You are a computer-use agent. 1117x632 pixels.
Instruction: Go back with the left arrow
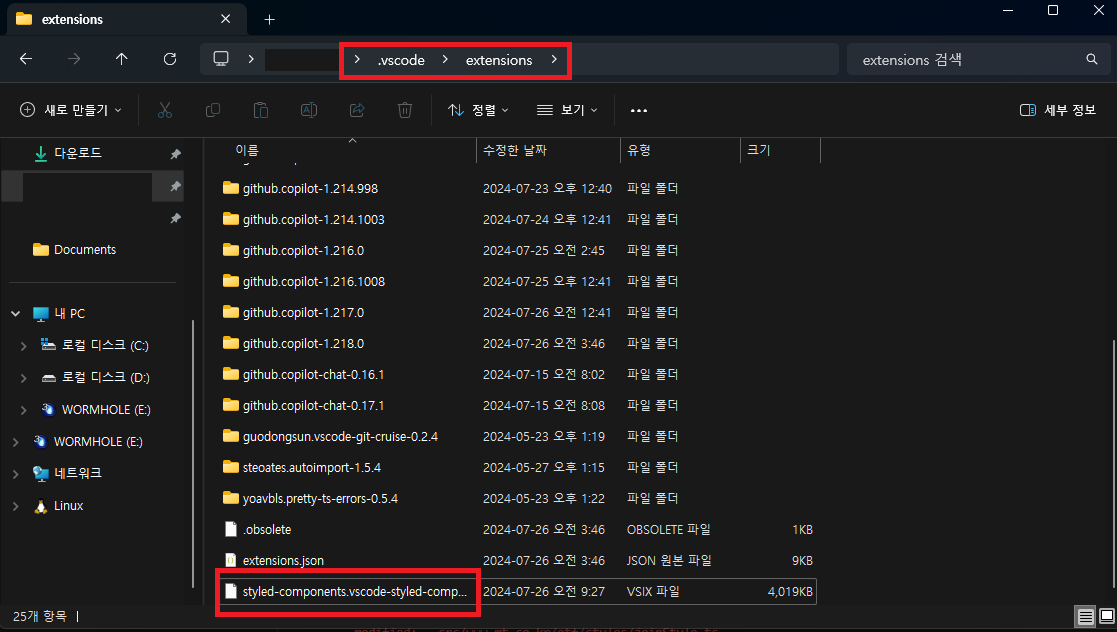[26, 59]
